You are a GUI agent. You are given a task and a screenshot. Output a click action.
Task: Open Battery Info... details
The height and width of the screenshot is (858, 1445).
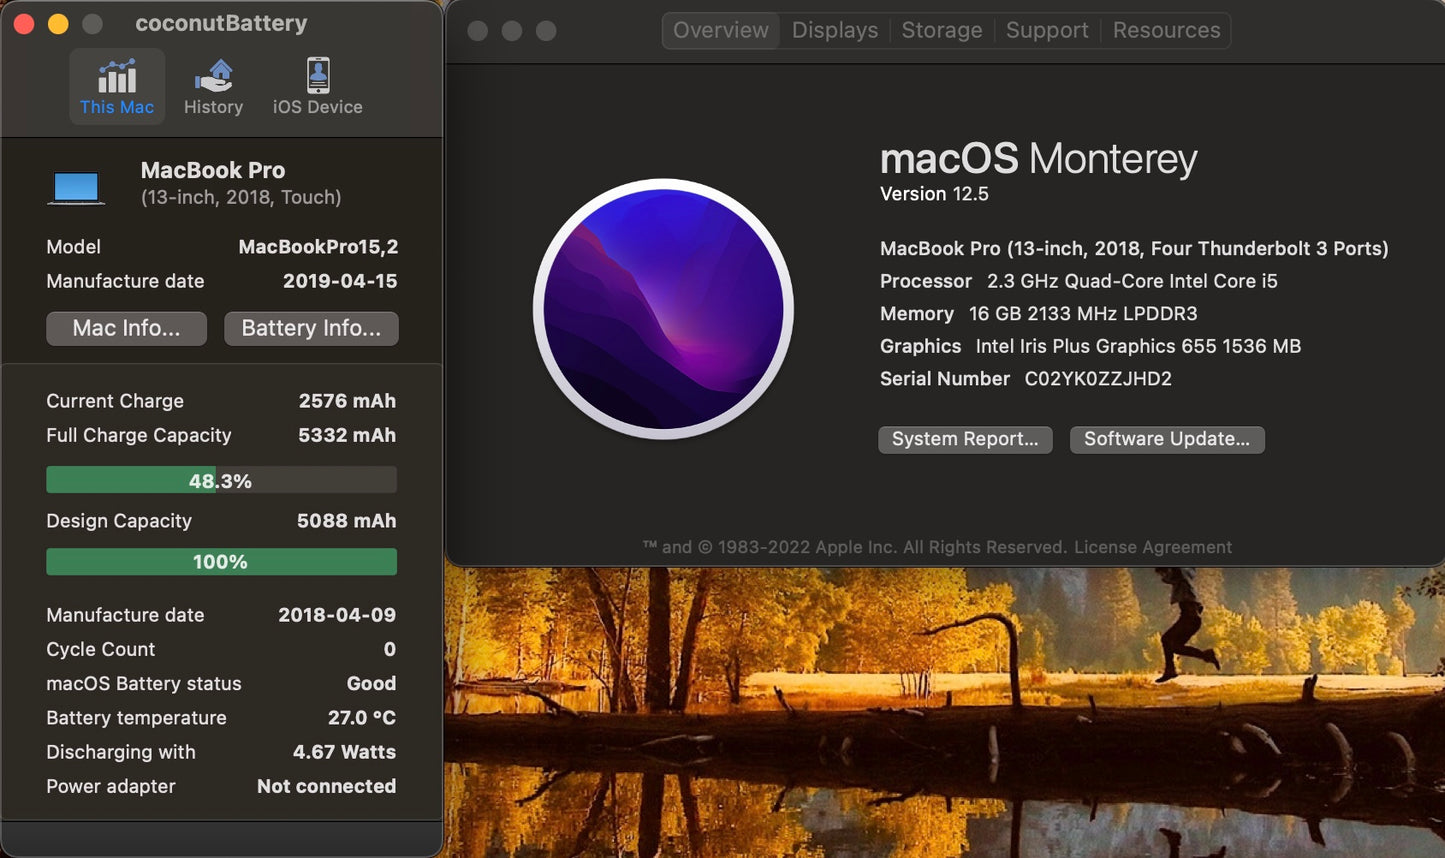[311, 328]
